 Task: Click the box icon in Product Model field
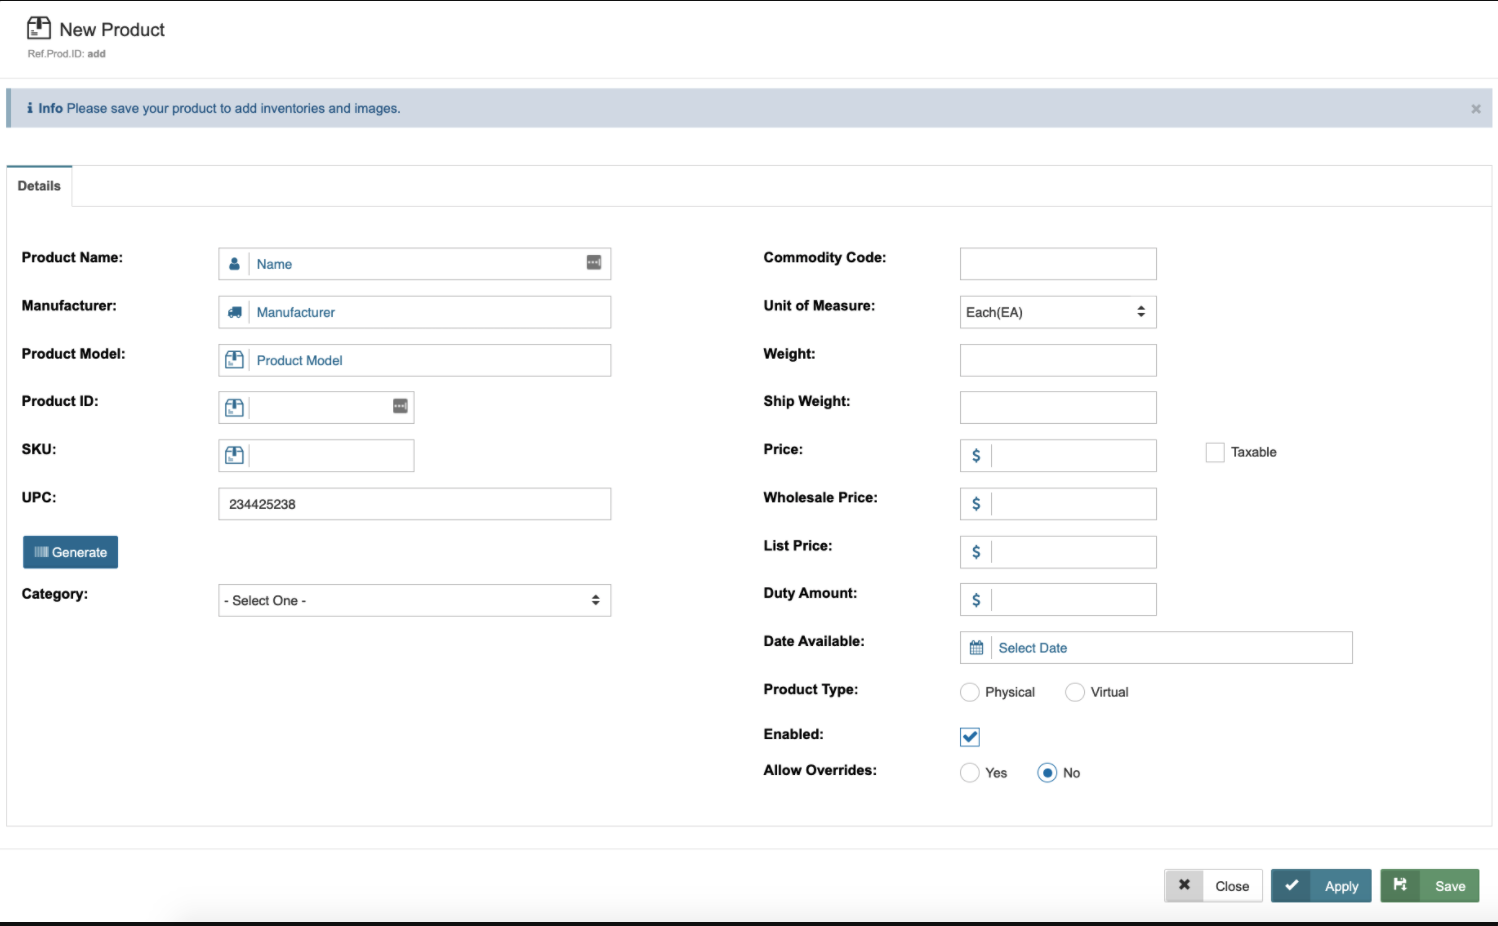point(234,360)
